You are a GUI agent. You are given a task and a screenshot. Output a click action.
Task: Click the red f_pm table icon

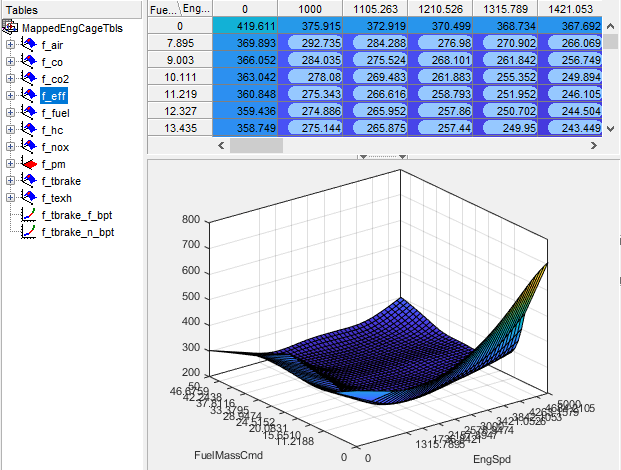(29, 164)
